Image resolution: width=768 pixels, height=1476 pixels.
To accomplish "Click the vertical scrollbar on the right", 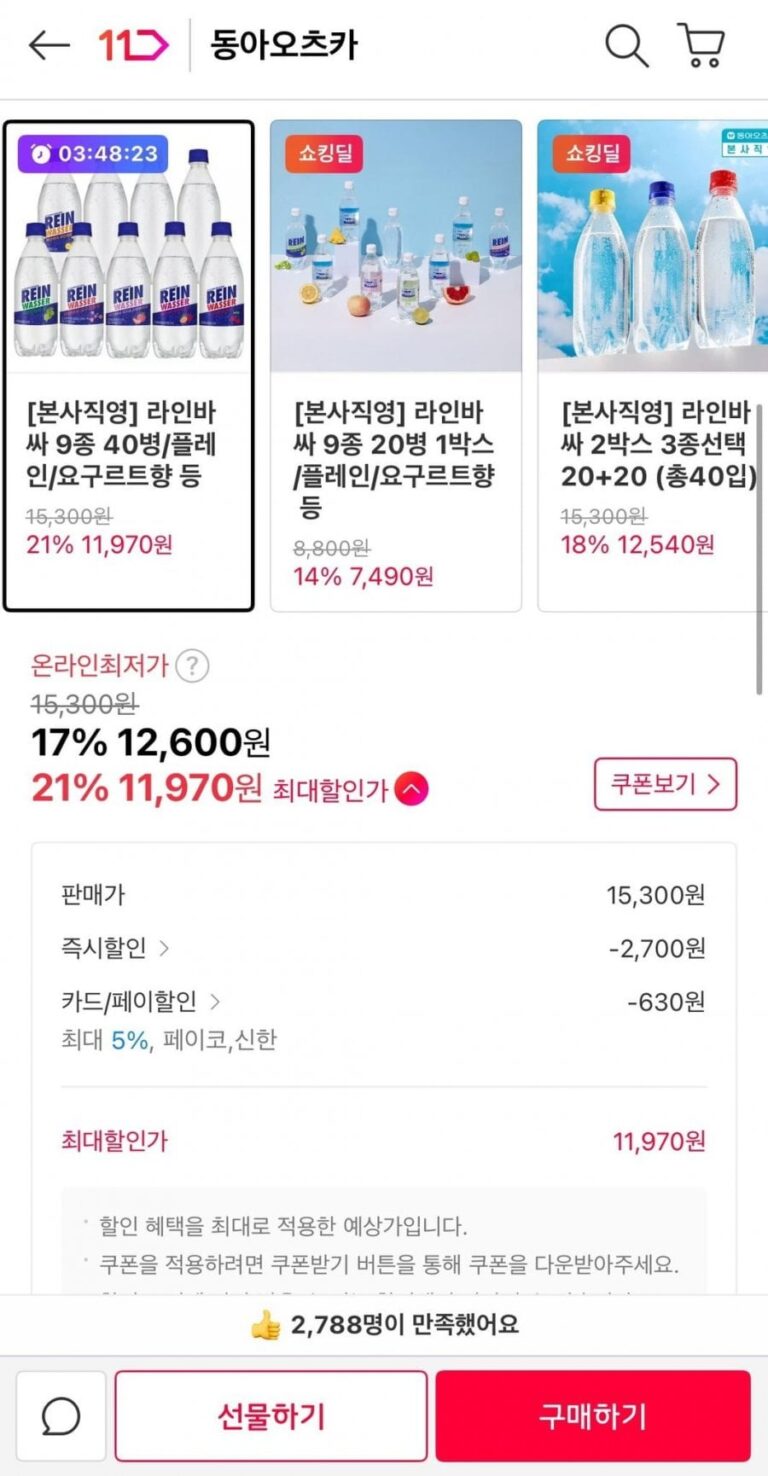I will pos(759,548).
